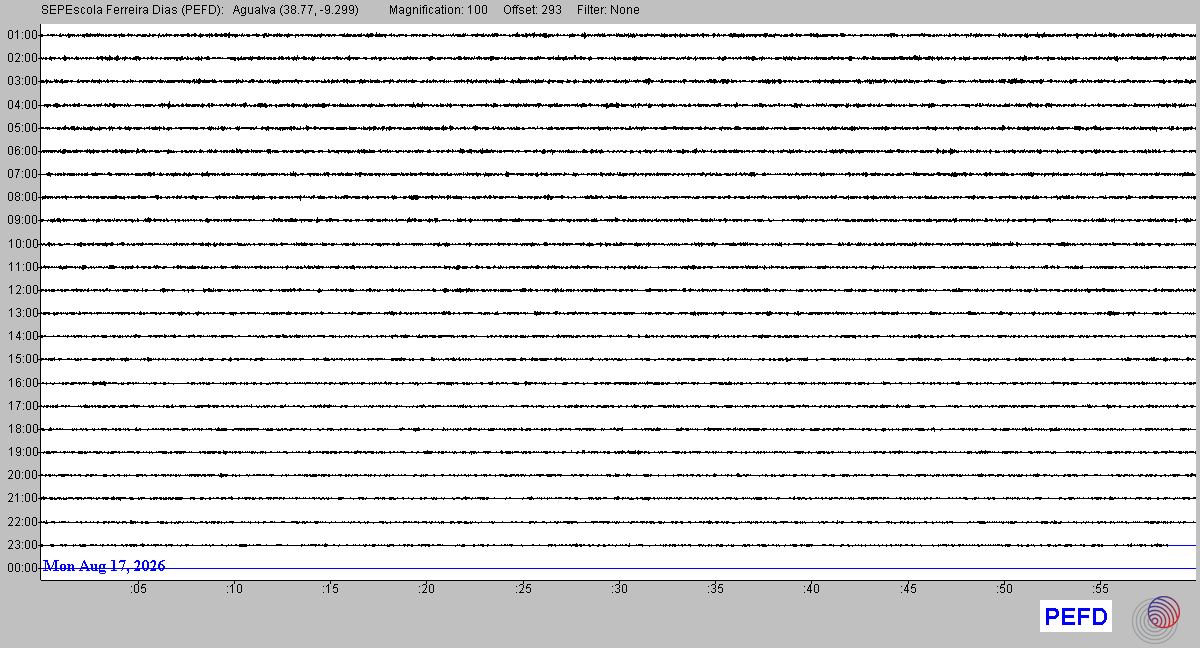
Task: Click the Mon Aug 17, 2026 date label
Action: 104,566
